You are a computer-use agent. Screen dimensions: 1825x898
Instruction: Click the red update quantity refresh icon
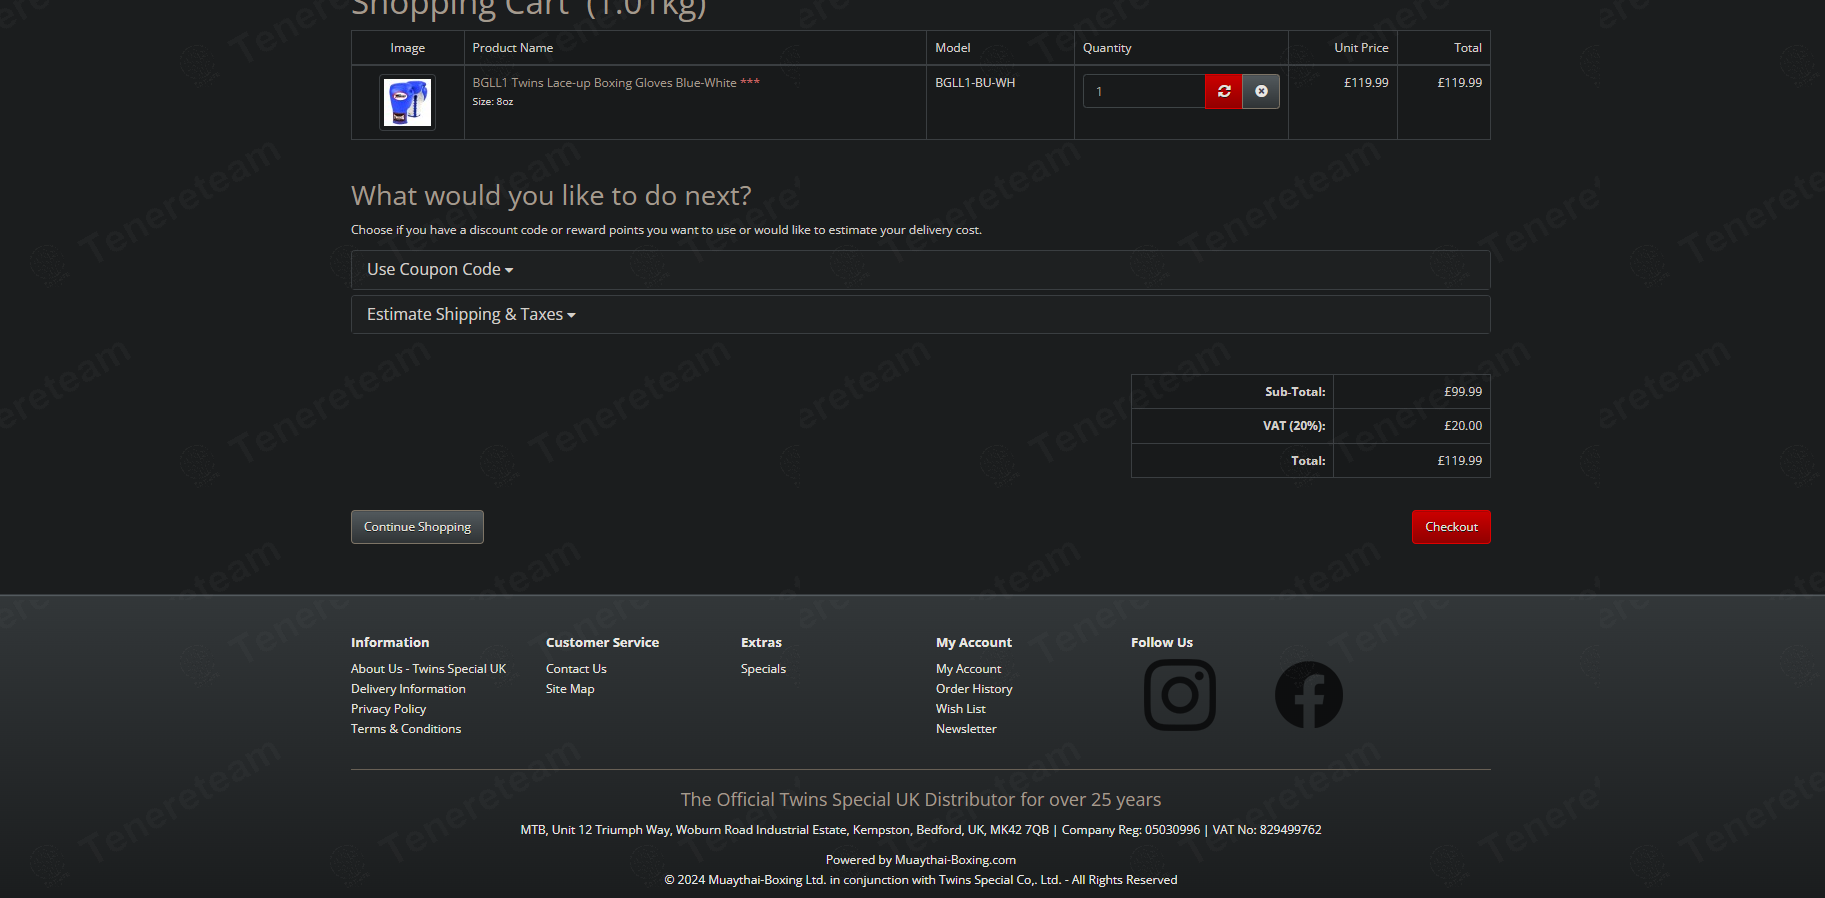pos(1223,91)
